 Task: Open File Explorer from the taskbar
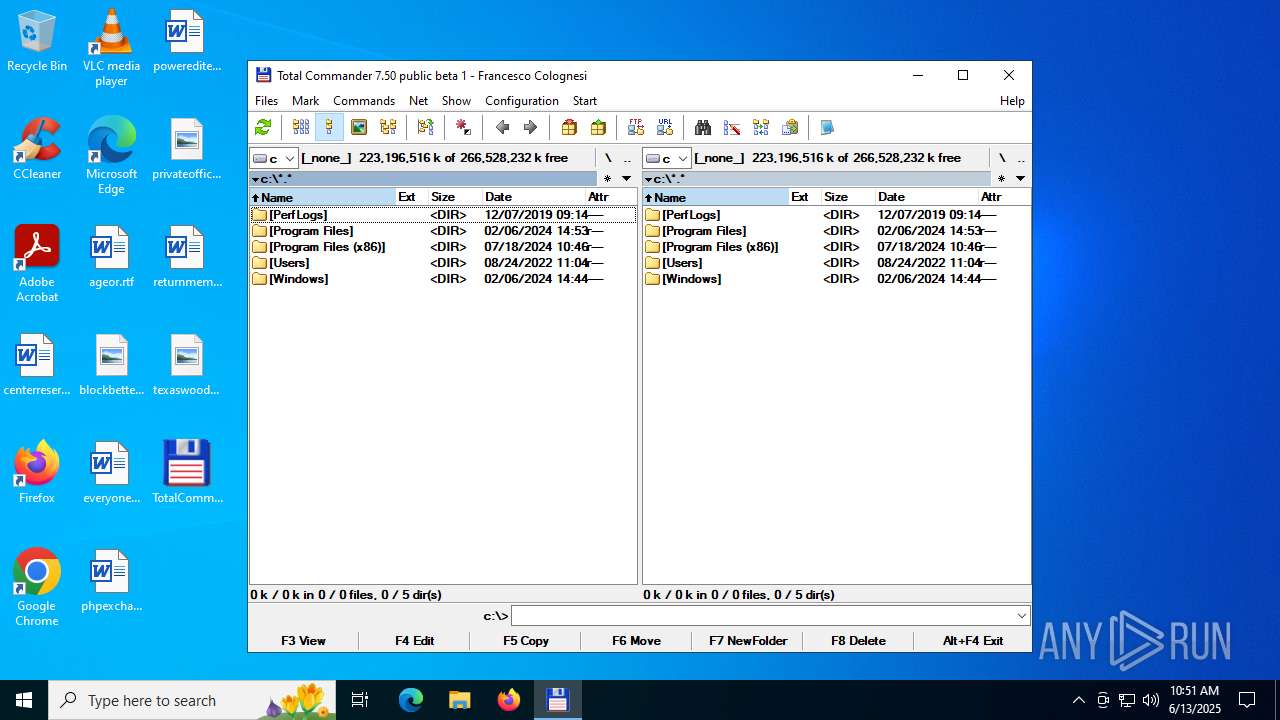click(460, 700)
